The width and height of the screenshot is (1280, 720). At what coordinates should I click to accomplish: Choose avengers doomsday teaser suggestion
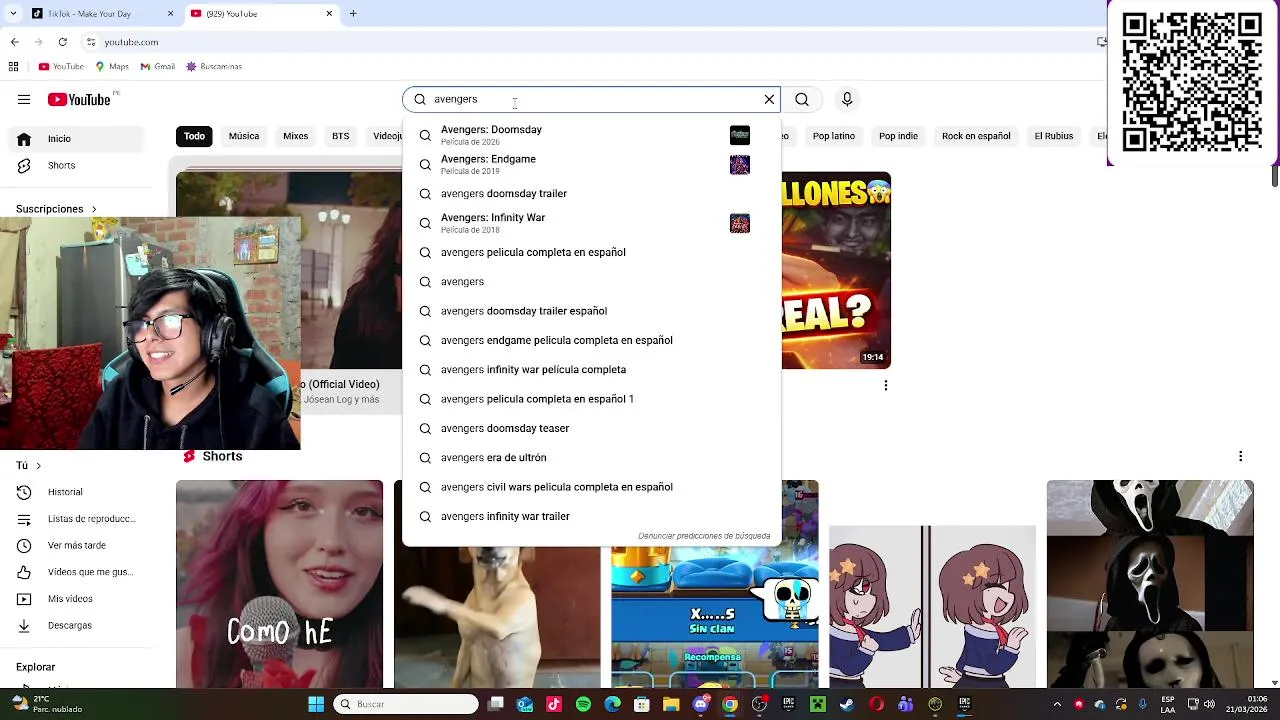(x=591, y=428)
